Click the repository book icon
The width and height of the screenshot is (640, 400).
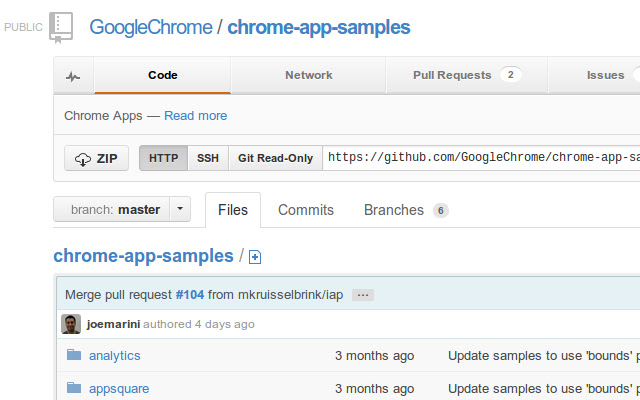(61, 27)
